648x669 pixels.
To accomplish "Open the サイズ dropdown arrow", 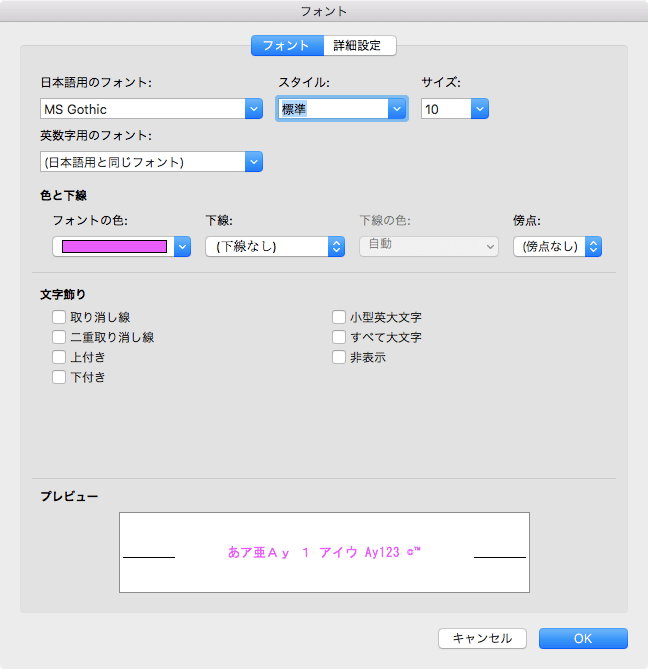I will tap(480, 109).
